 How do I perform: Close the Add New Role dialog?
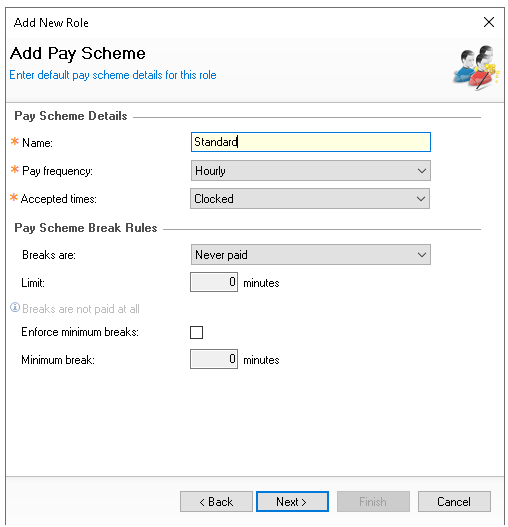[x=489, y=23]
